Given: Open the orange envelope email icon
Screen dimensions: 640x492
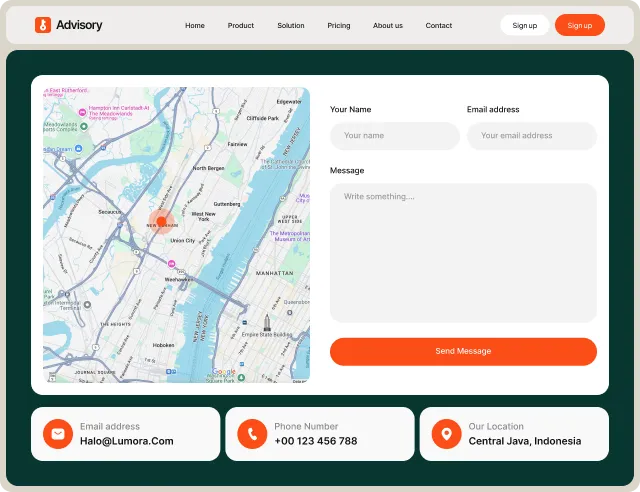Looking at the screenshot, I should click(58, 434).
